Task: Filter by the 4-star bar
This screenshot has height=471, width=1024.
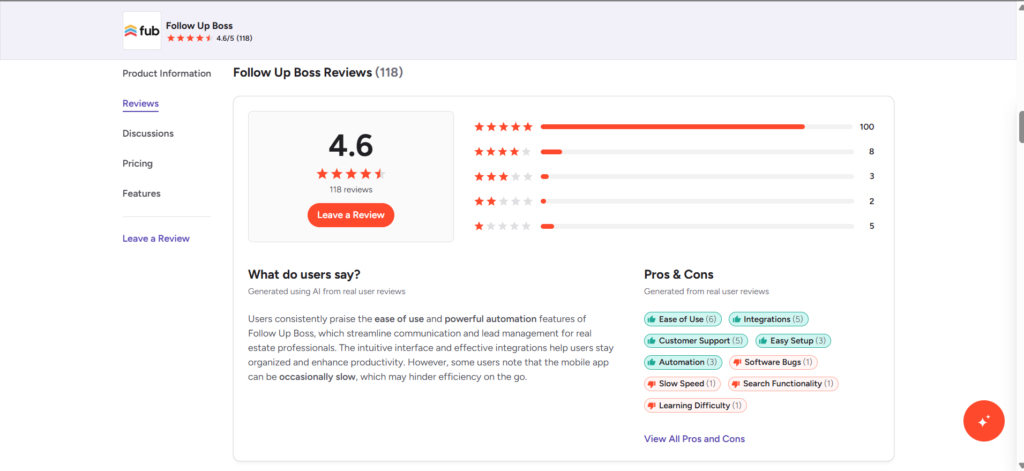Action: (x=697, y=152)
